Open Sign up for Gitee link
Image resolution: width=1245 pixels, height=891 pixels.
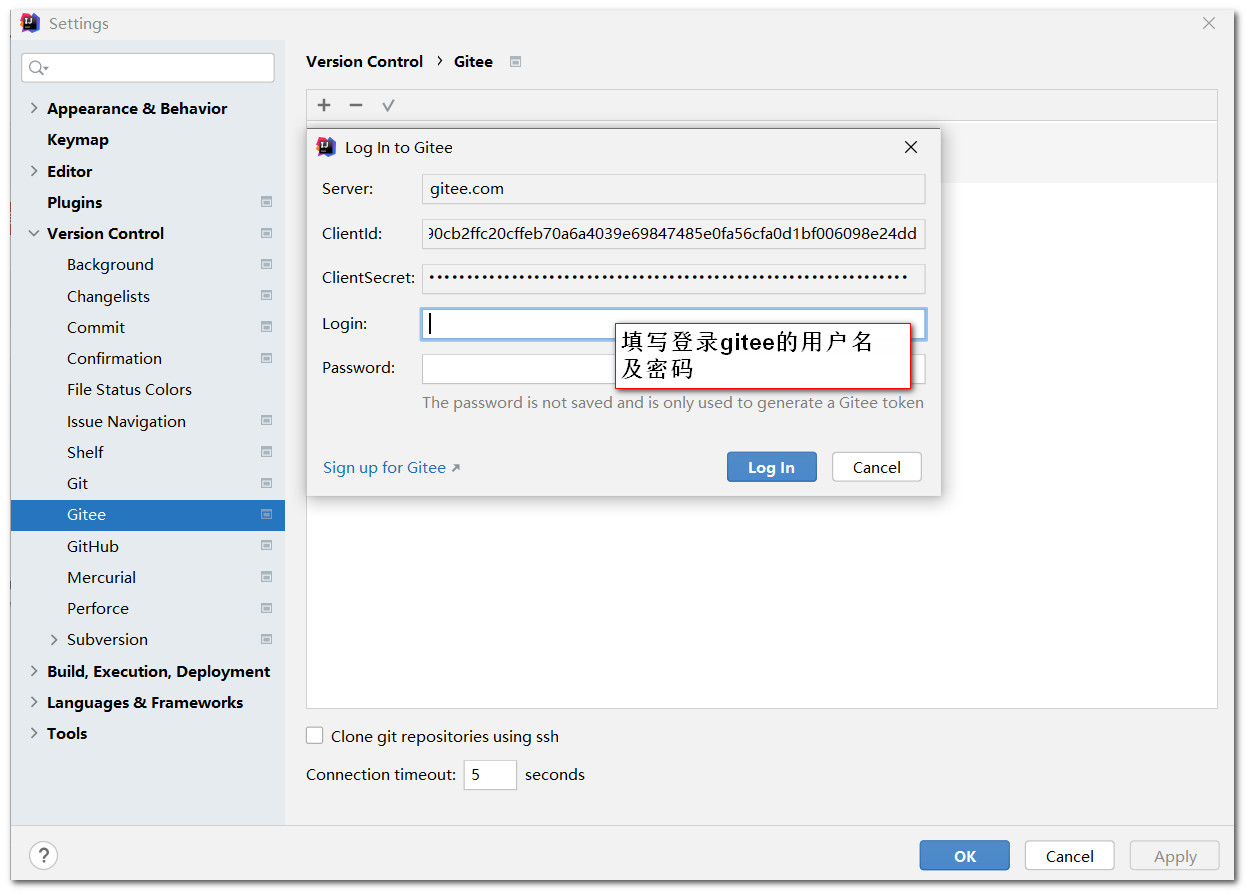(392, 468)
